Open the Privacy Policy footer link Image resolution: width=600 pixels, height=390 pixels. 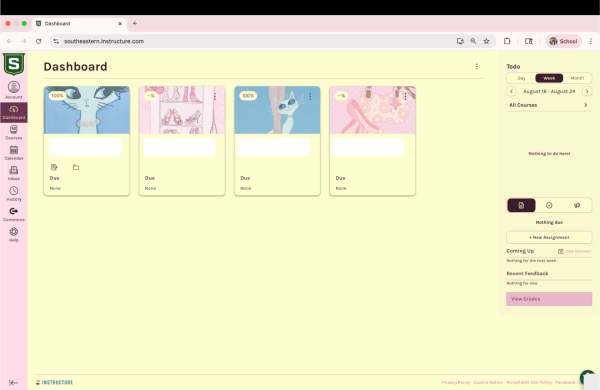(456, 382)
